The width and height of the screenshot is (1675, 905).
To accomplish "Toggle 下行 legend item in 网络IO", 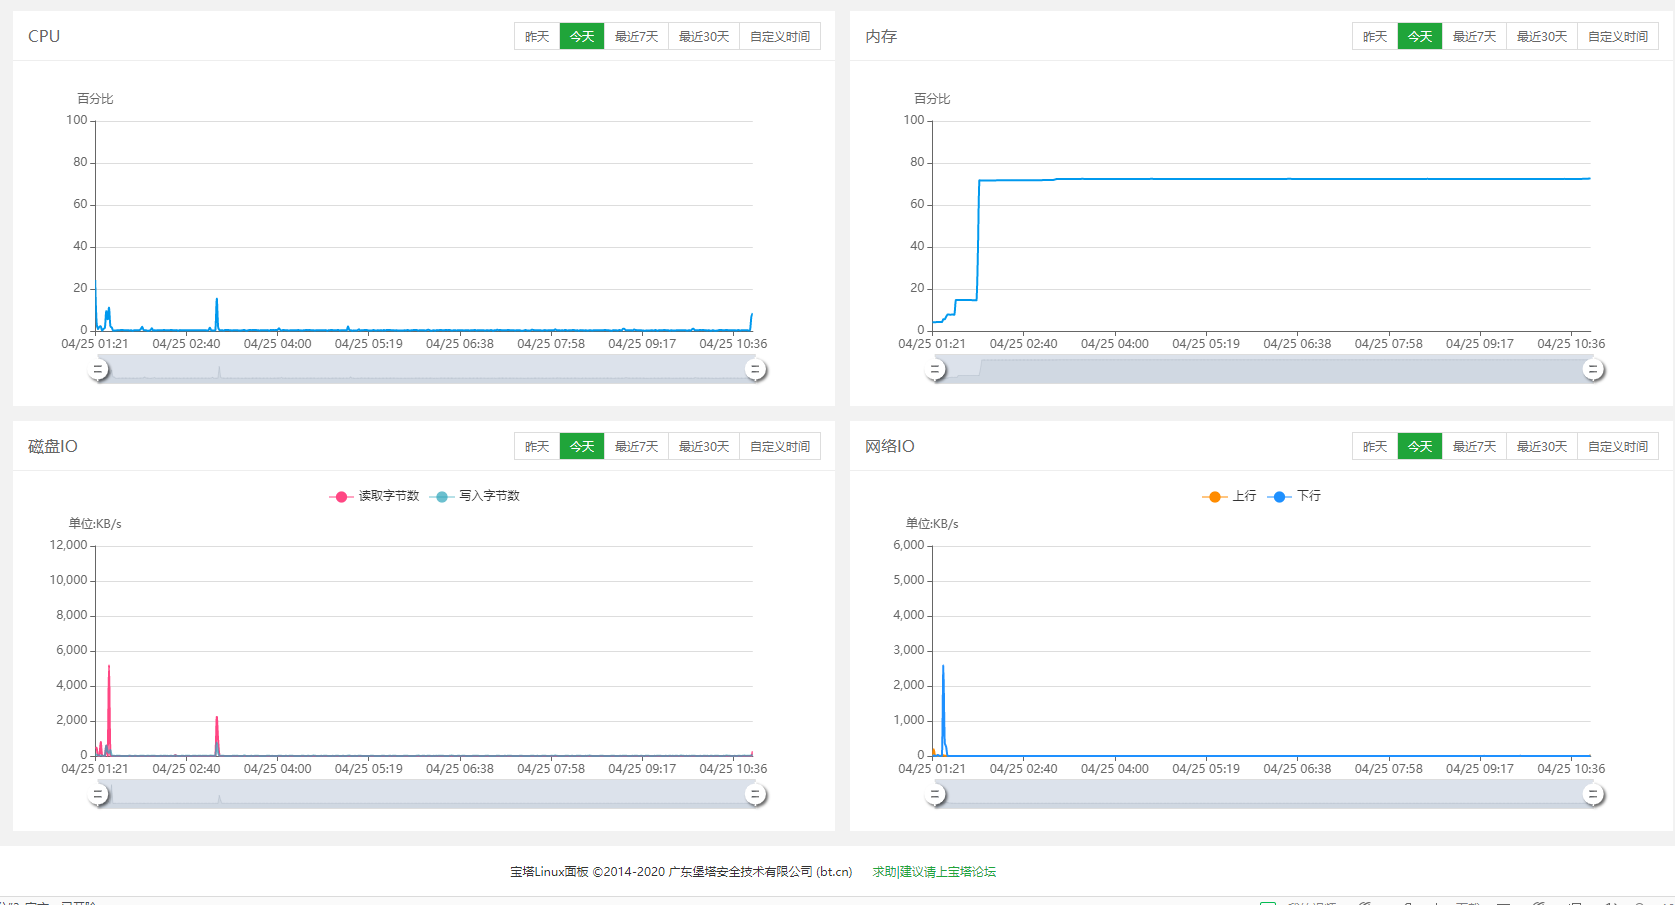I will coord(1296,496).
